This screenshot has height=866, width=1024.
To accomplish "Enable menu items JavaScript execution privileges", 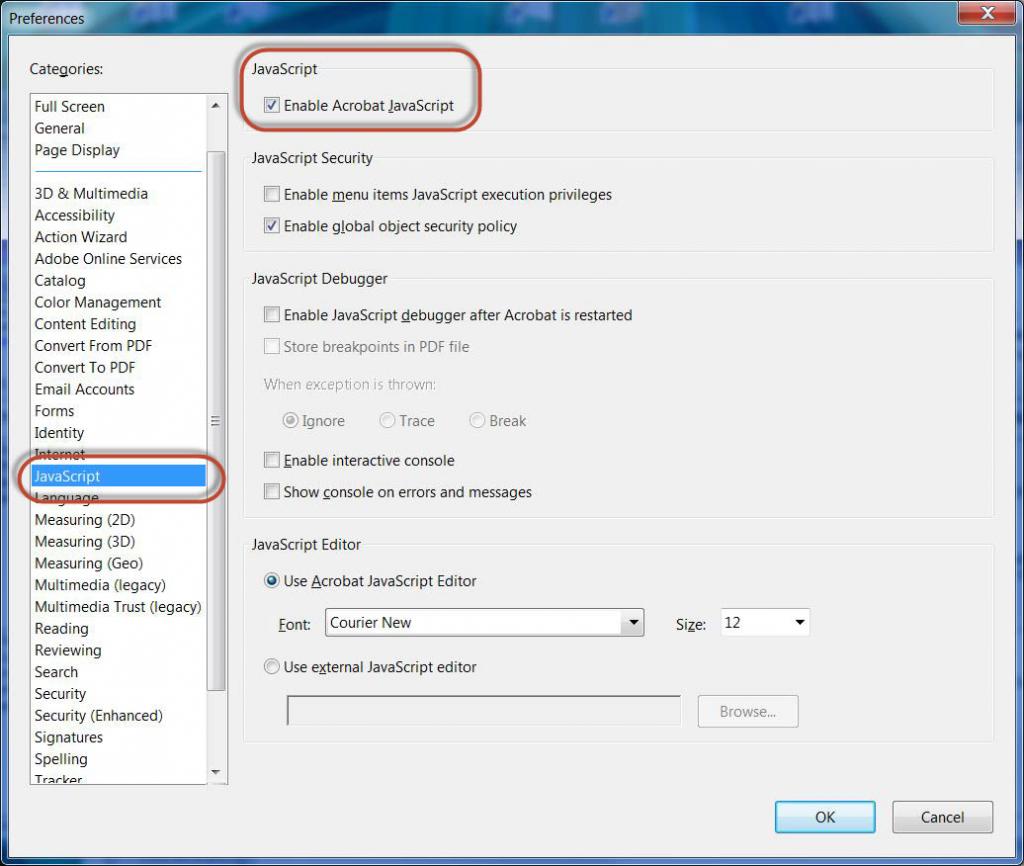I will coord(272,195).
